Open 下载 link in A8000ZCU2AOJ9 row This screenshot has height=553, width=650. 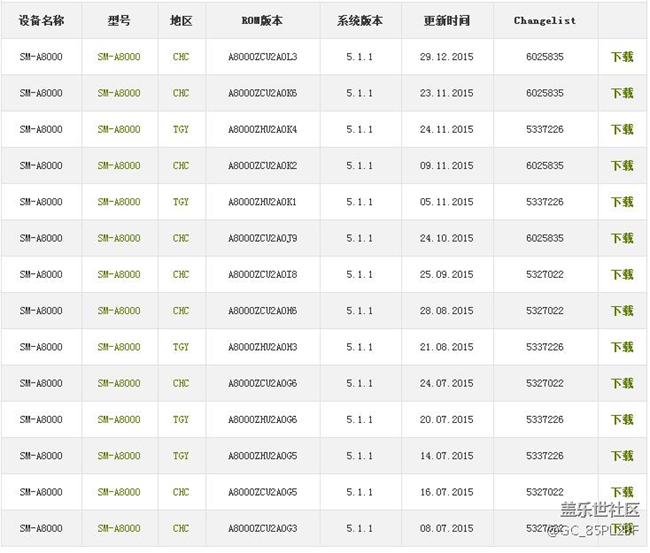pos(622,238)
